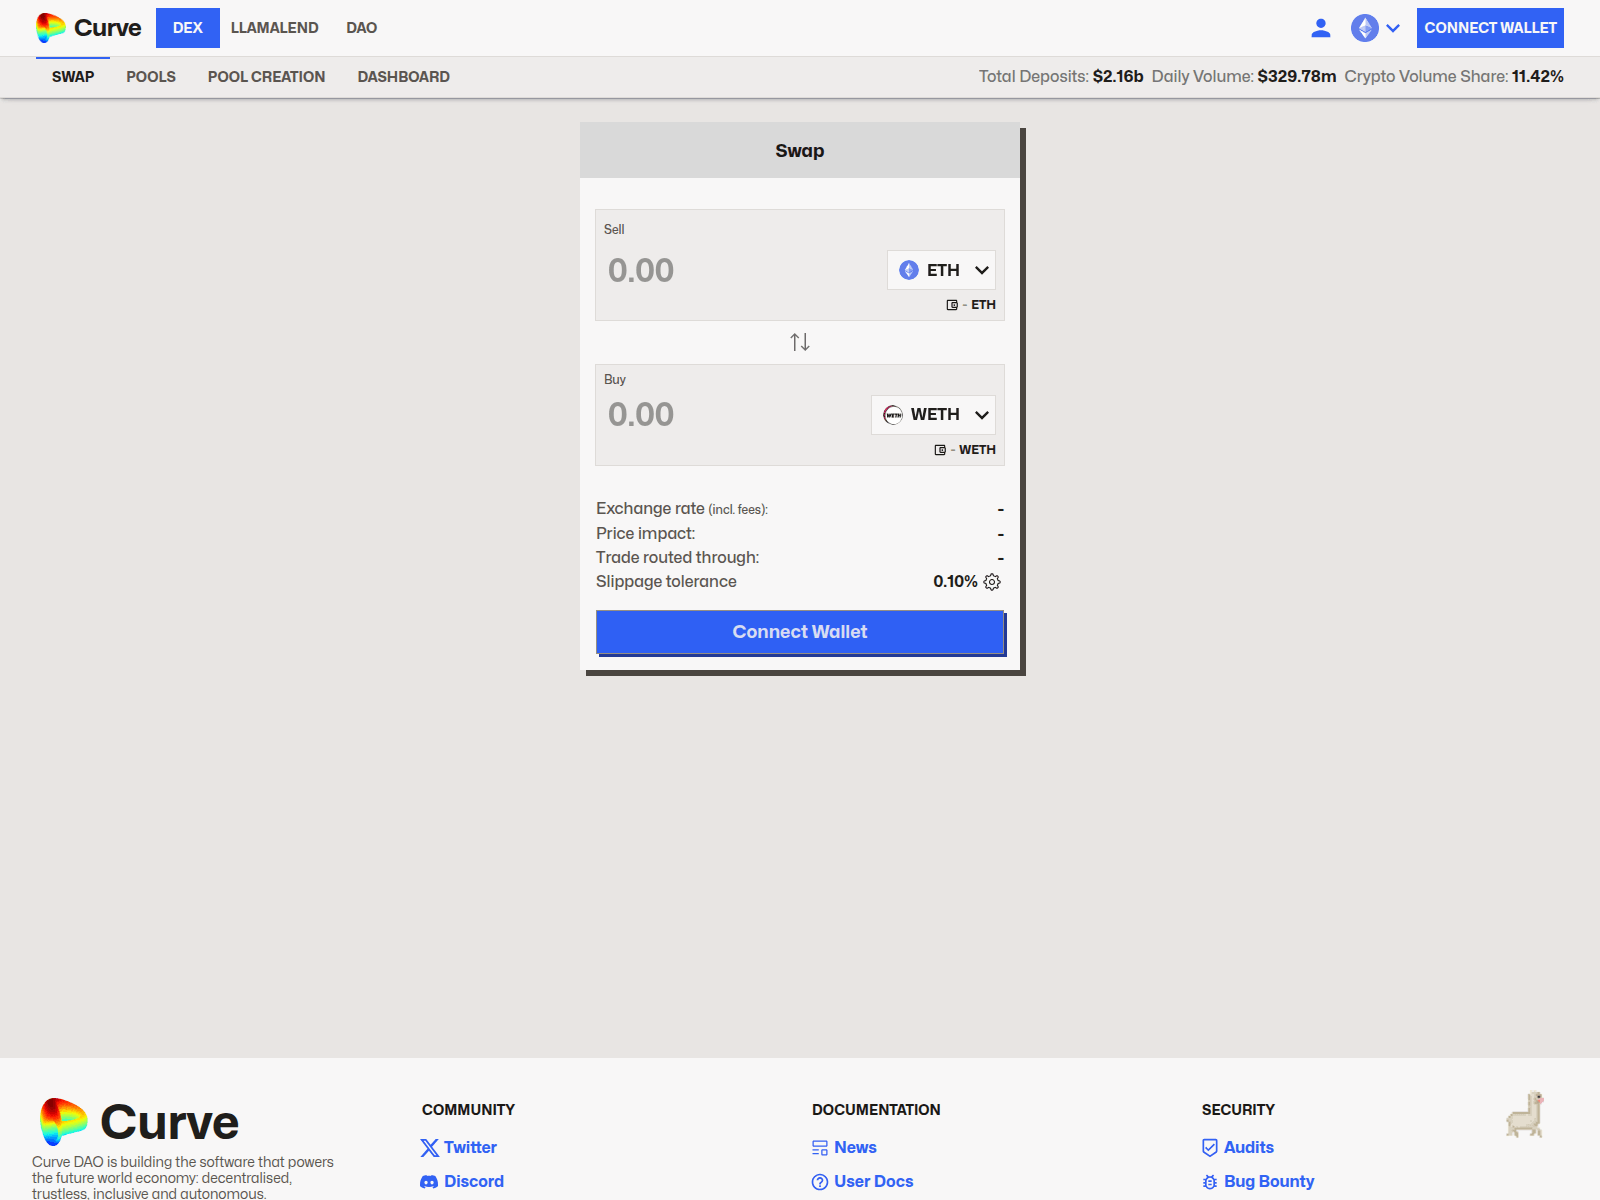The height and width of the screenshot is (1200, 1600).
Task: Click the News icon in footer
Action: click(x=820, y=1148)
